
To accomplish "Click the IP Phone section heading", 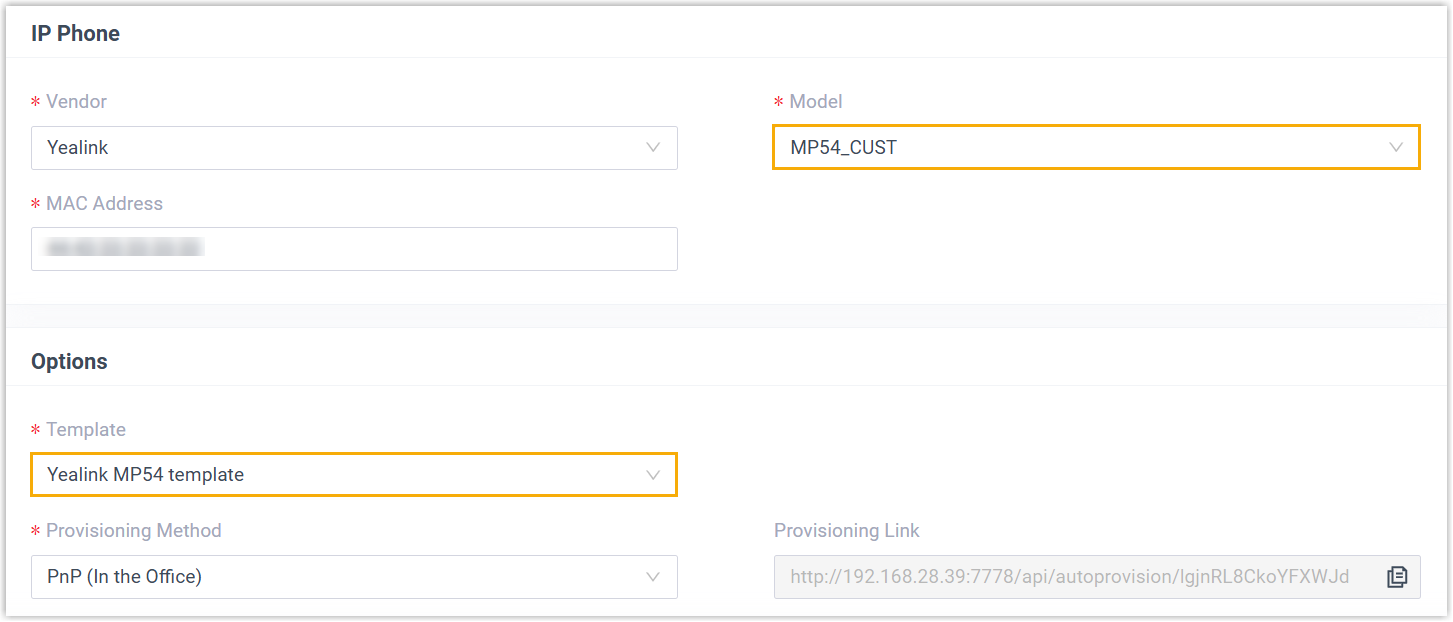I will (x=75, y=33).
